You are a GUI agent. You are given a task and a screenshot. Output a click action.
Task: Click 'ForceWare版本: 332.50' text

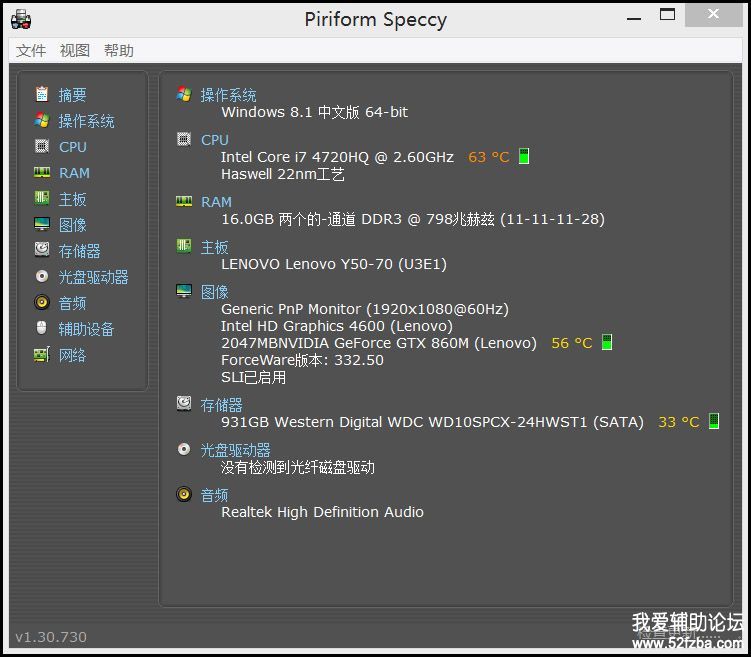(x=302, y=360)
